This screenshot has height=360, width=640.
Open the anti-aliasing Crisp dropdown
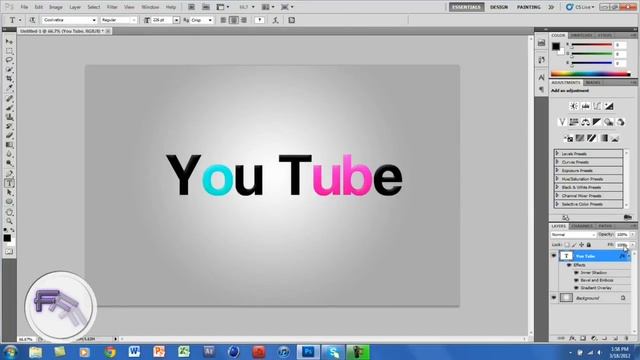coord(210,20)
